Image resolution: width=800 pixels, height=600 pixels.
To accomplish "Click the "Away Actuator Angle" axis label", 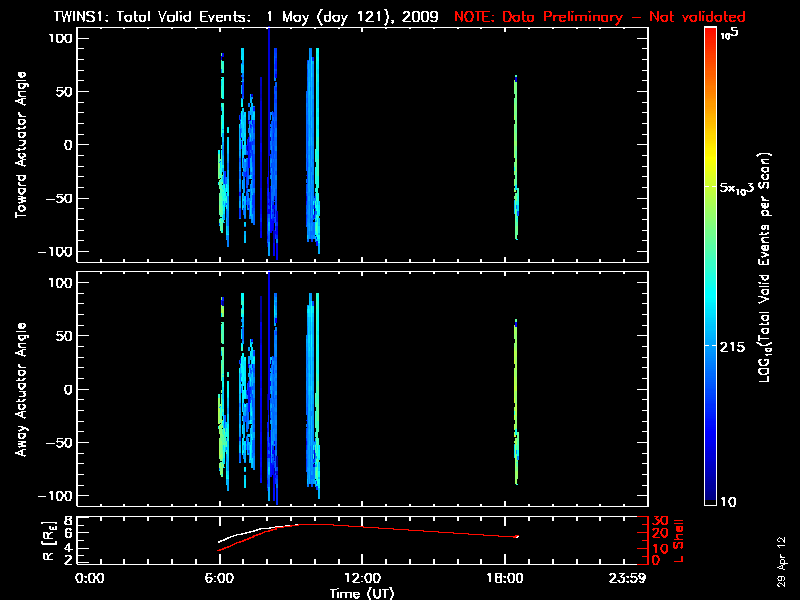I will (19, 390).
